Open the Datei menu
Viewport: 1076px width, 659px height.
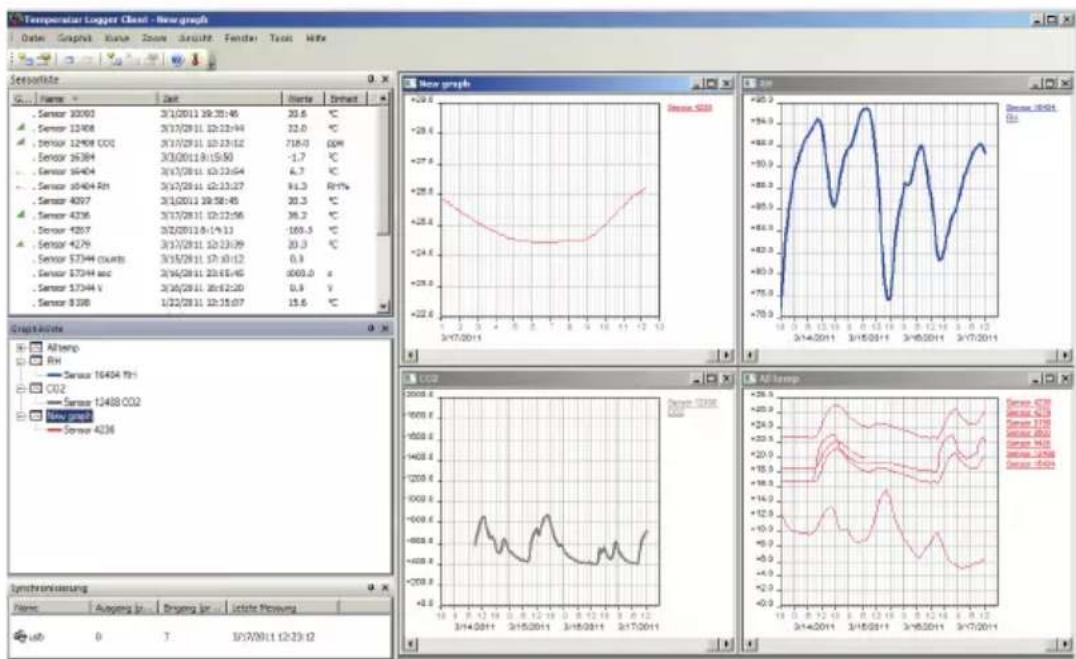[x=33, y=38]
